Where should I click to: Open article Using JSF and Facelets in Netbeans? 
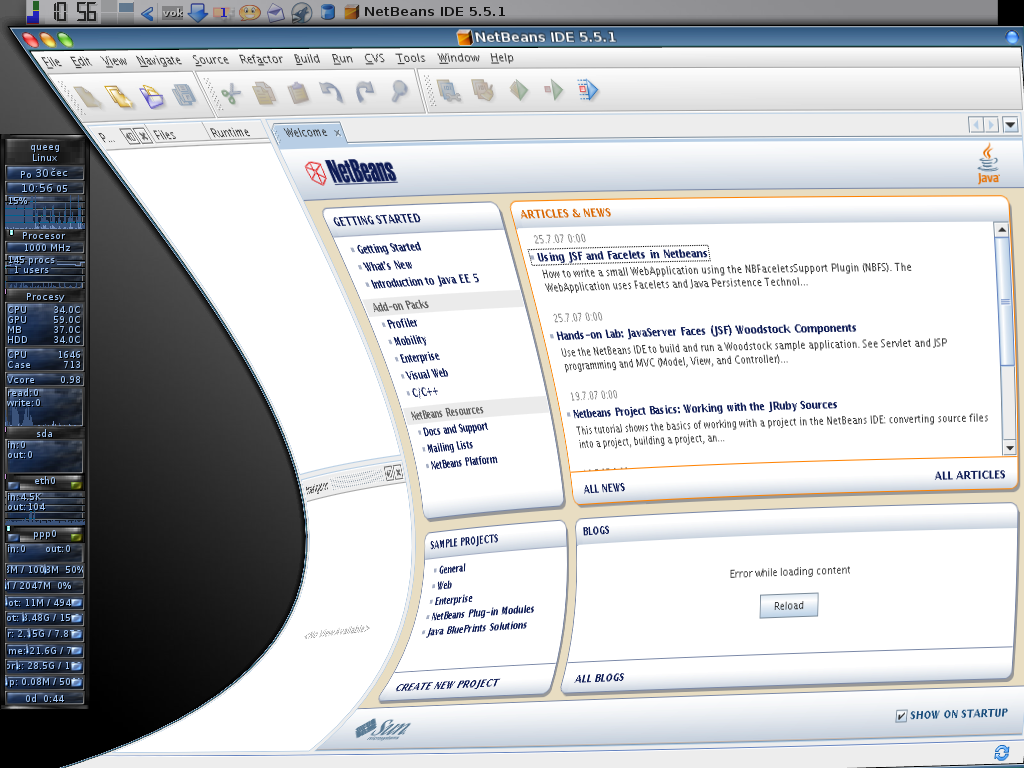pos(622,255)
